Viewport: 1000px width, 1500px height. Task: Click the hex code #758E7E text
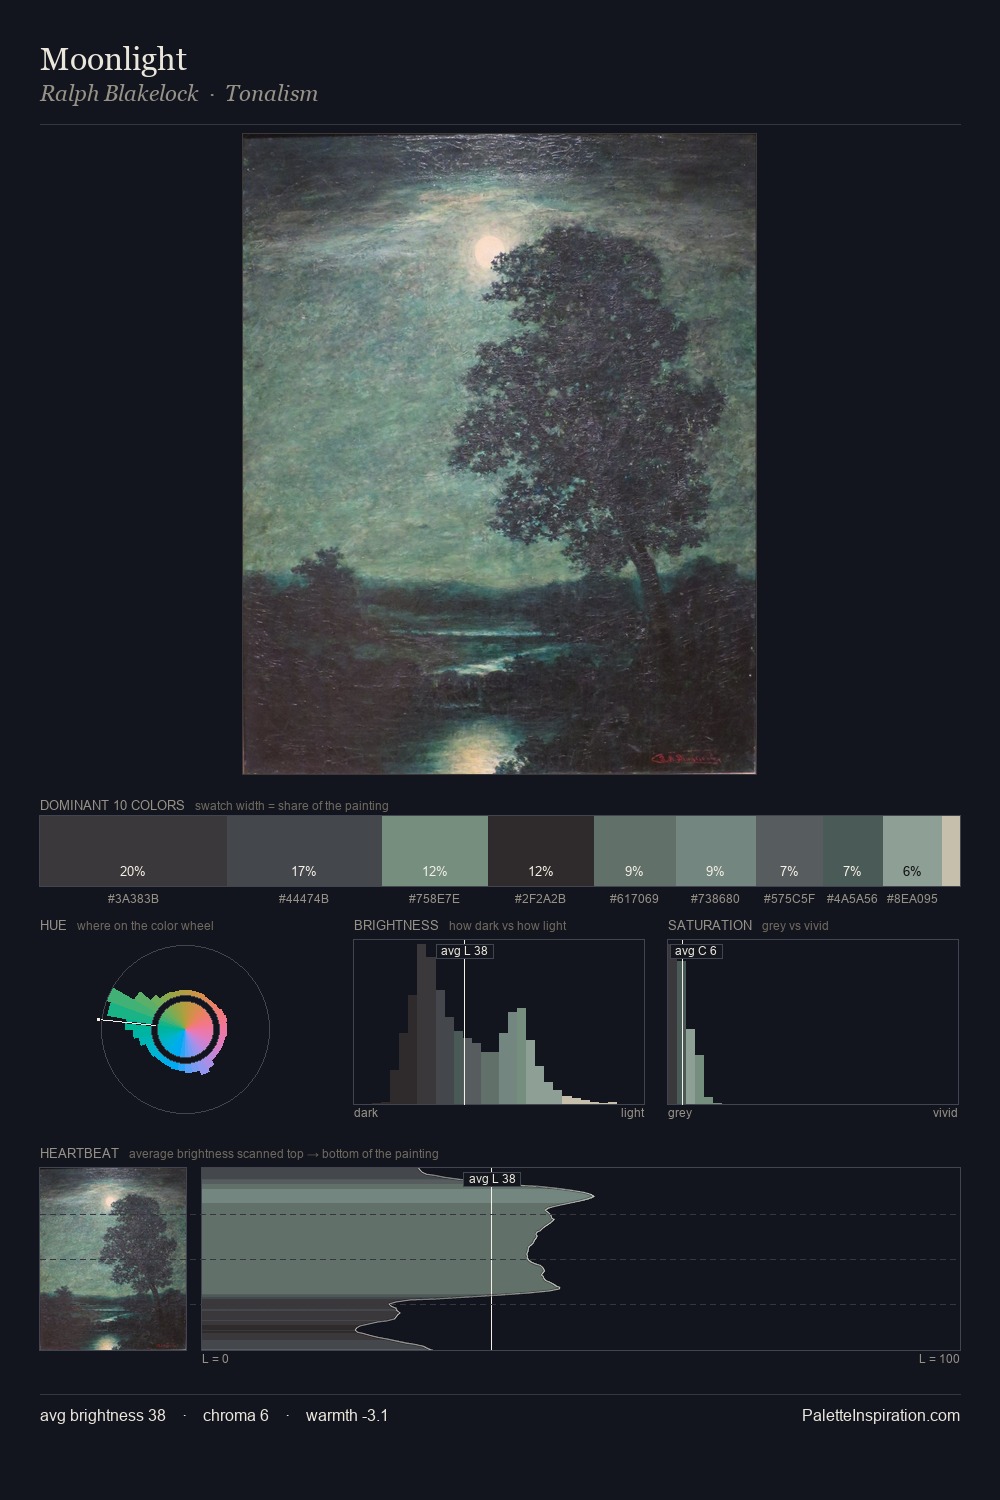click(x=435, y=899)
